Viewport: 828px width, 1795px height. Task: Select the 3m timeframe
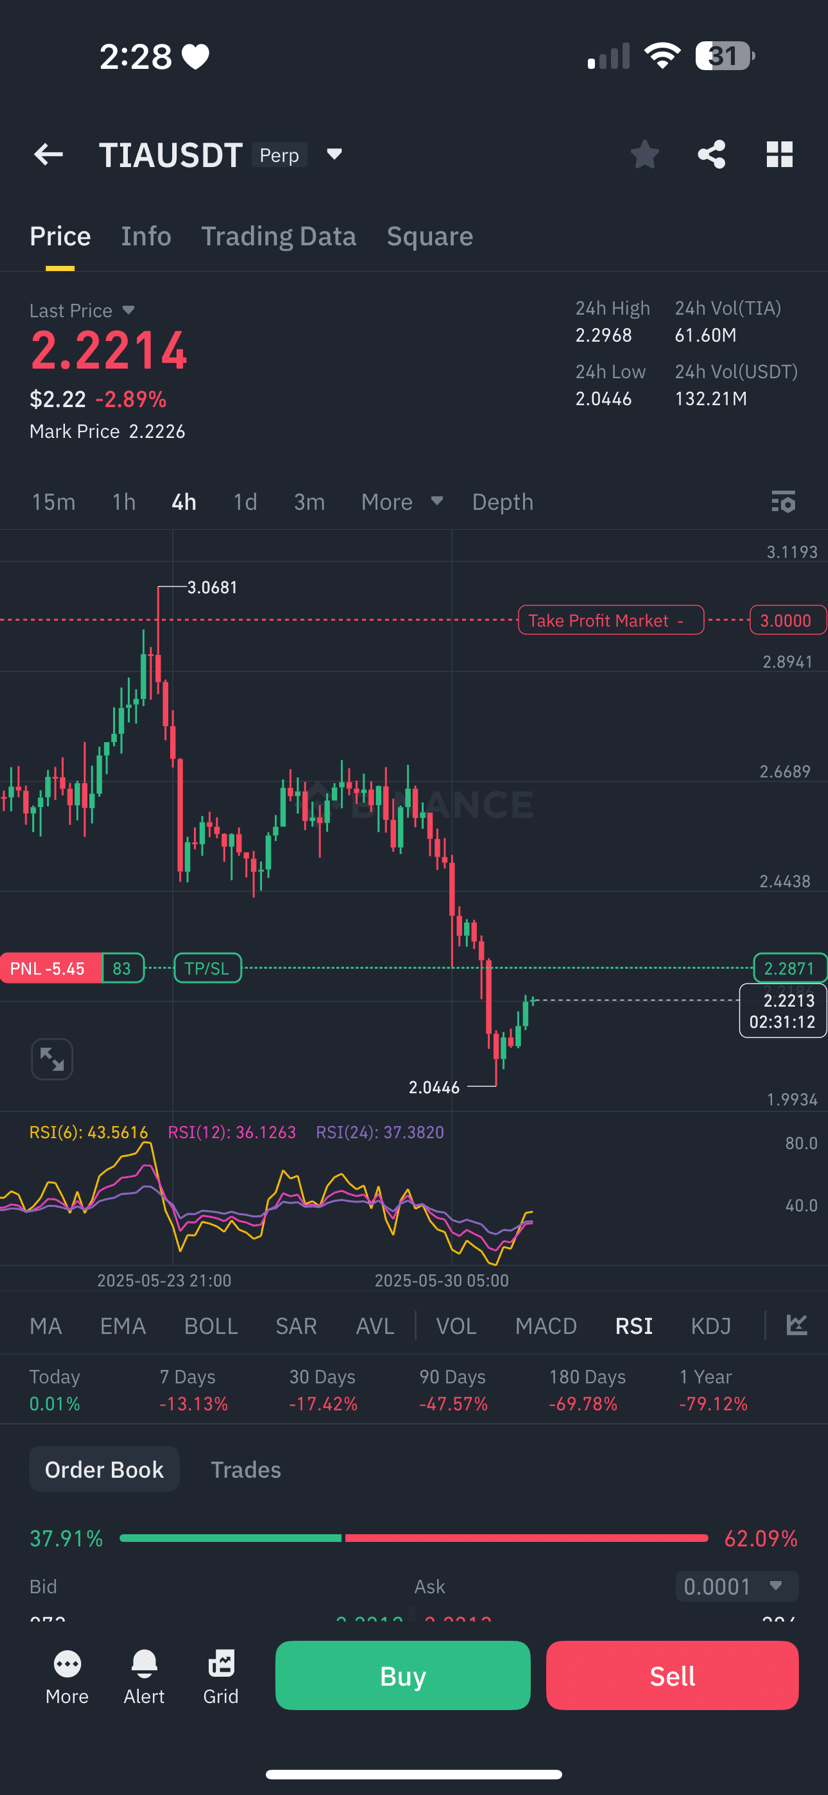[309, 502]
